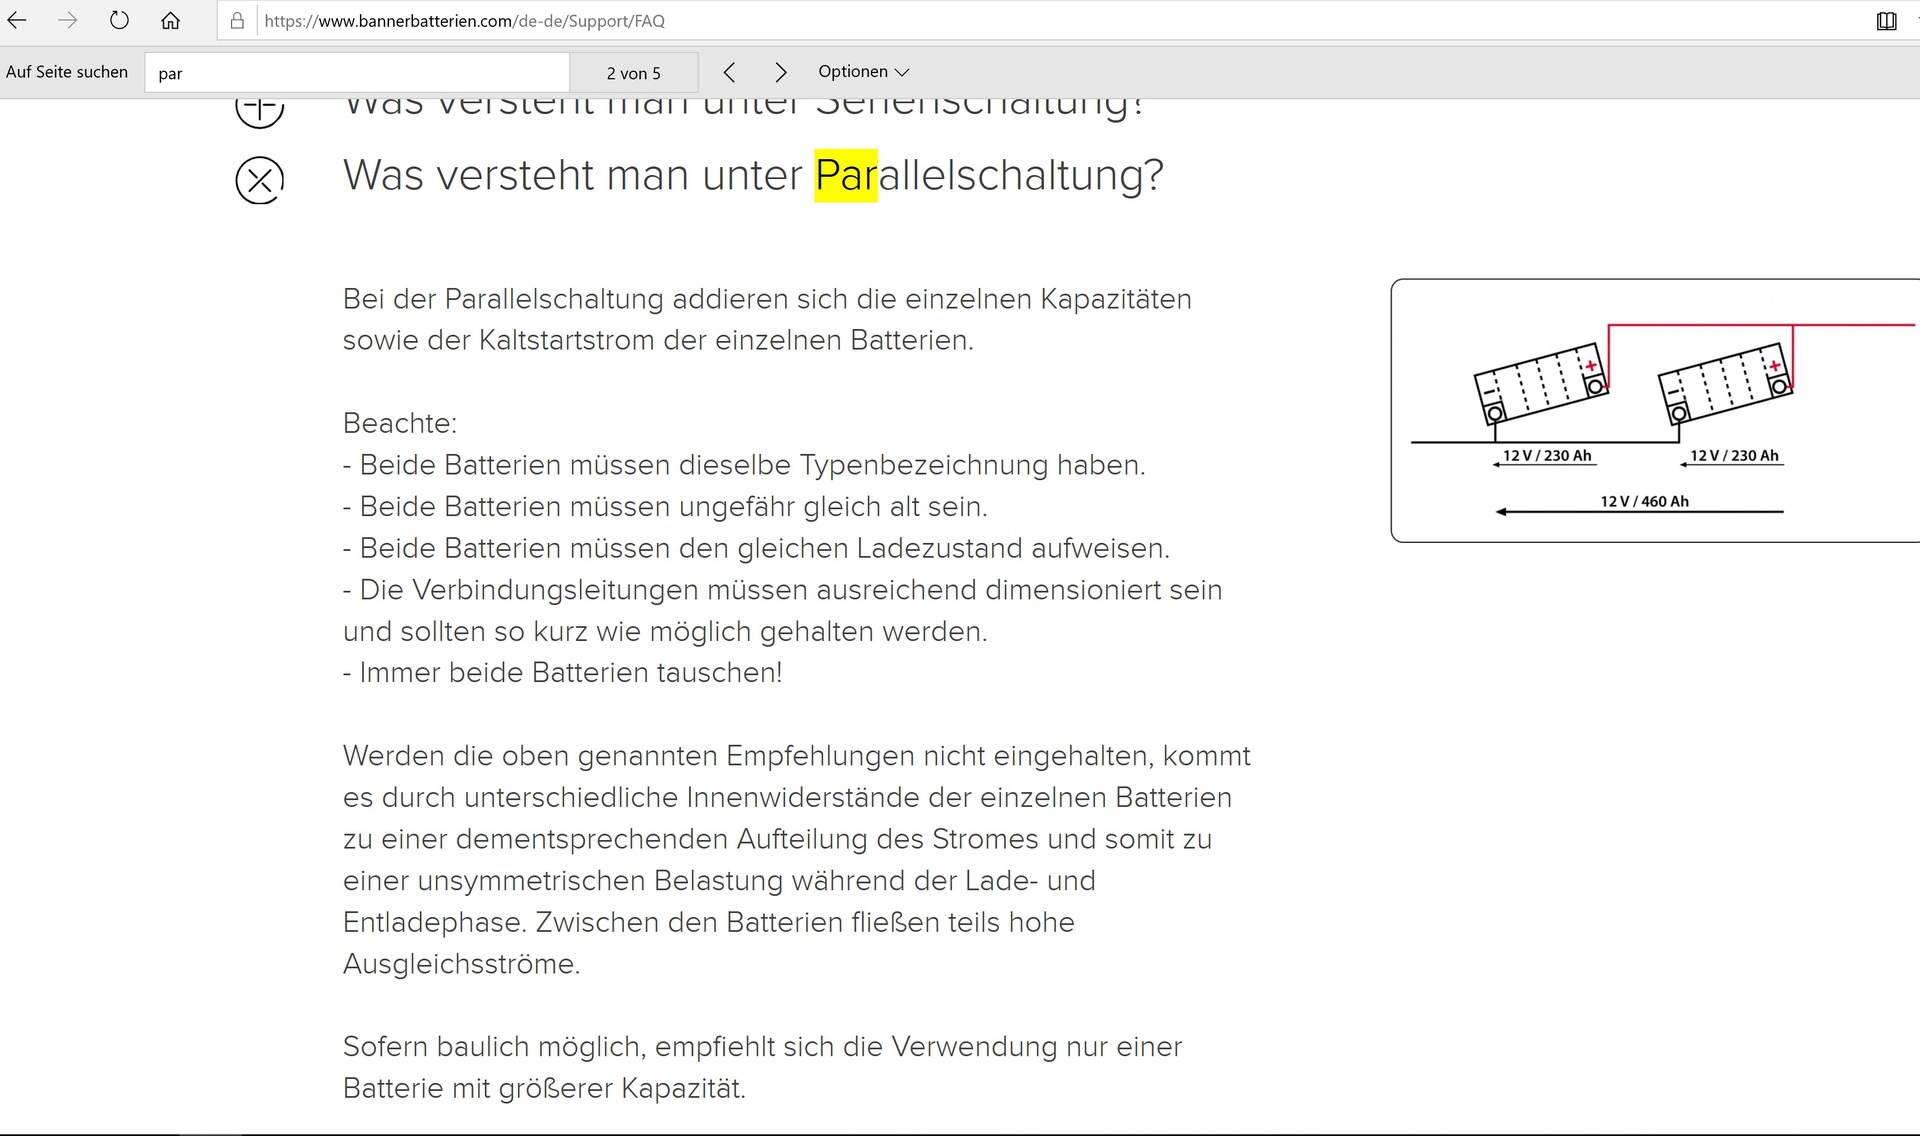
Task: Click 'Was versteht man unter Parallelschaltung?' heading
Action: [x=752, y=175]
